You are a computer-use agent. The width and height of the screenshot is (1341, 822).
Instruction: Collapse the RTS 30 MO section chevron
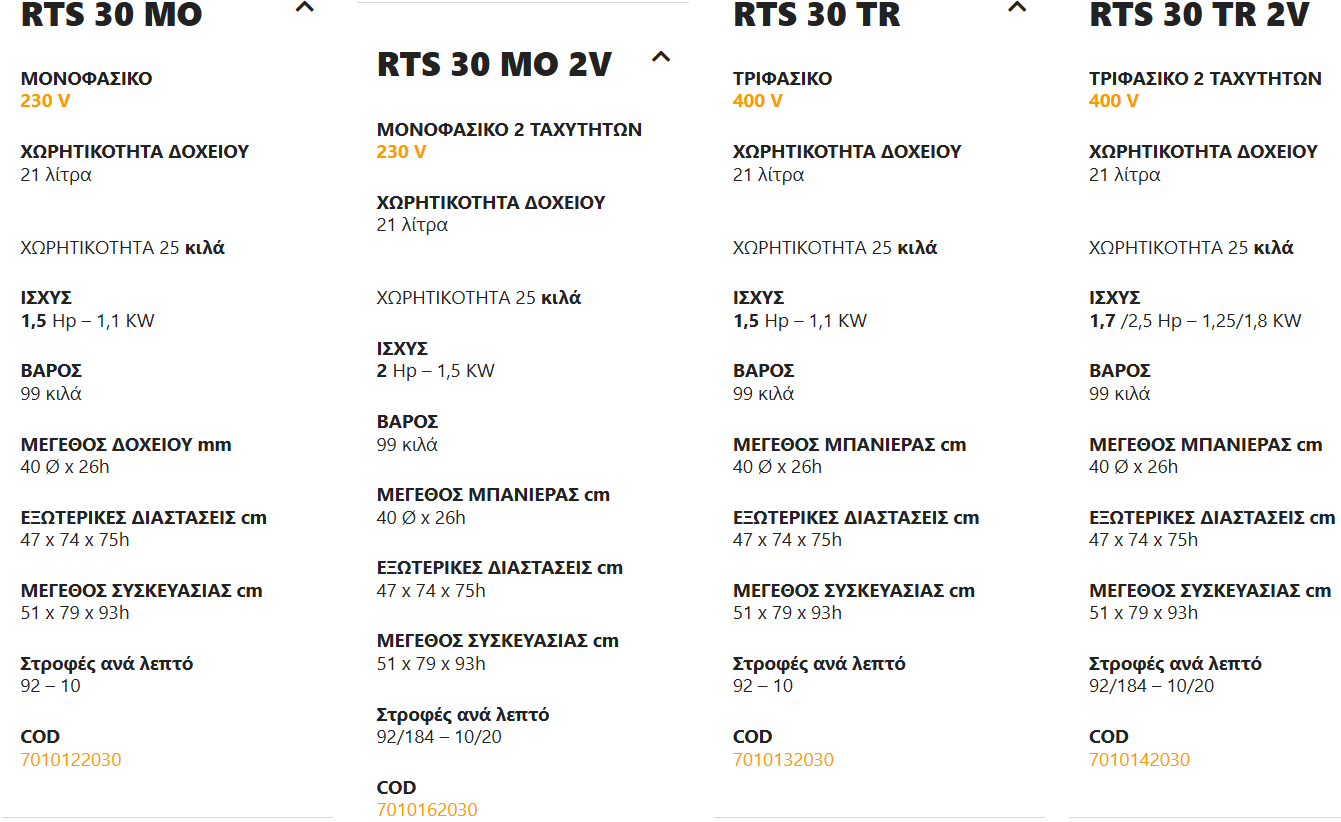pyautogui.click(x=305, y=8)
